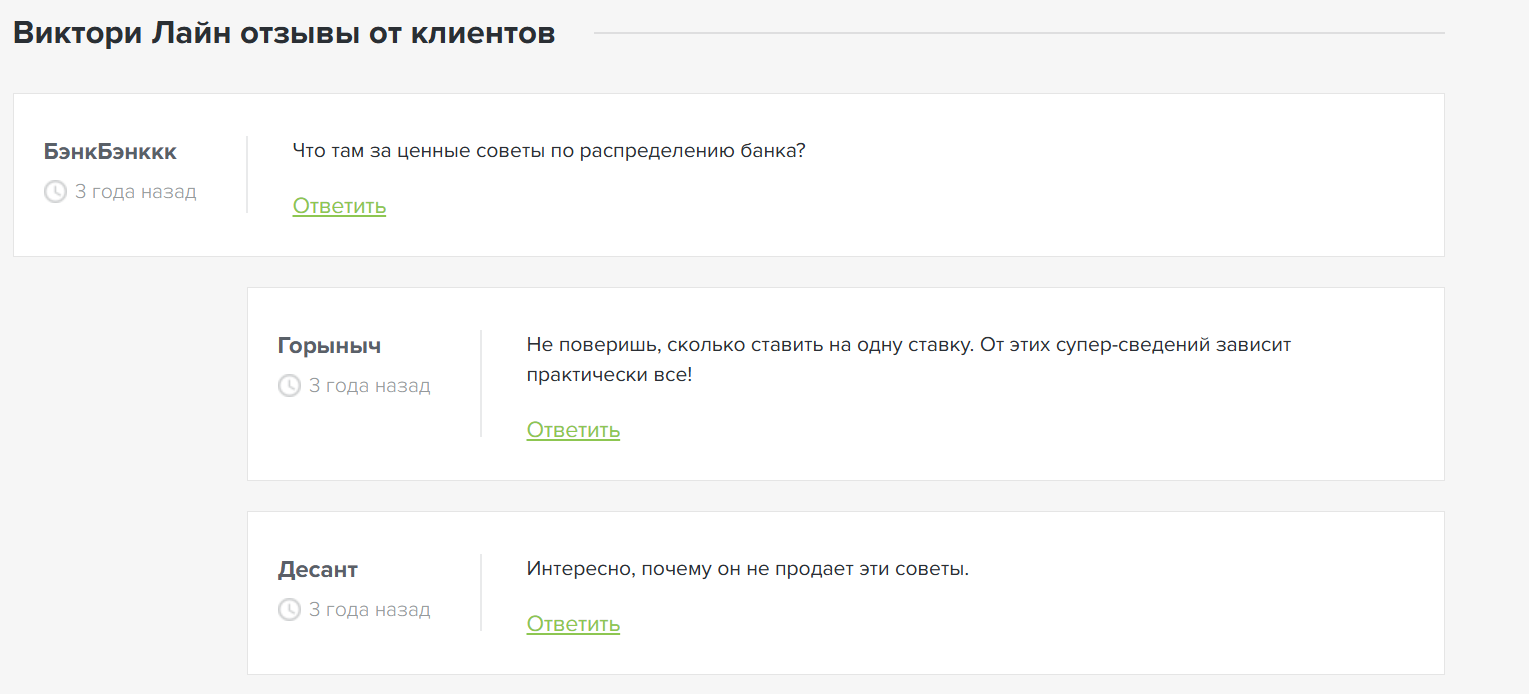Click the clock glyph left of '3 года назад' top card

coord(55,192)
